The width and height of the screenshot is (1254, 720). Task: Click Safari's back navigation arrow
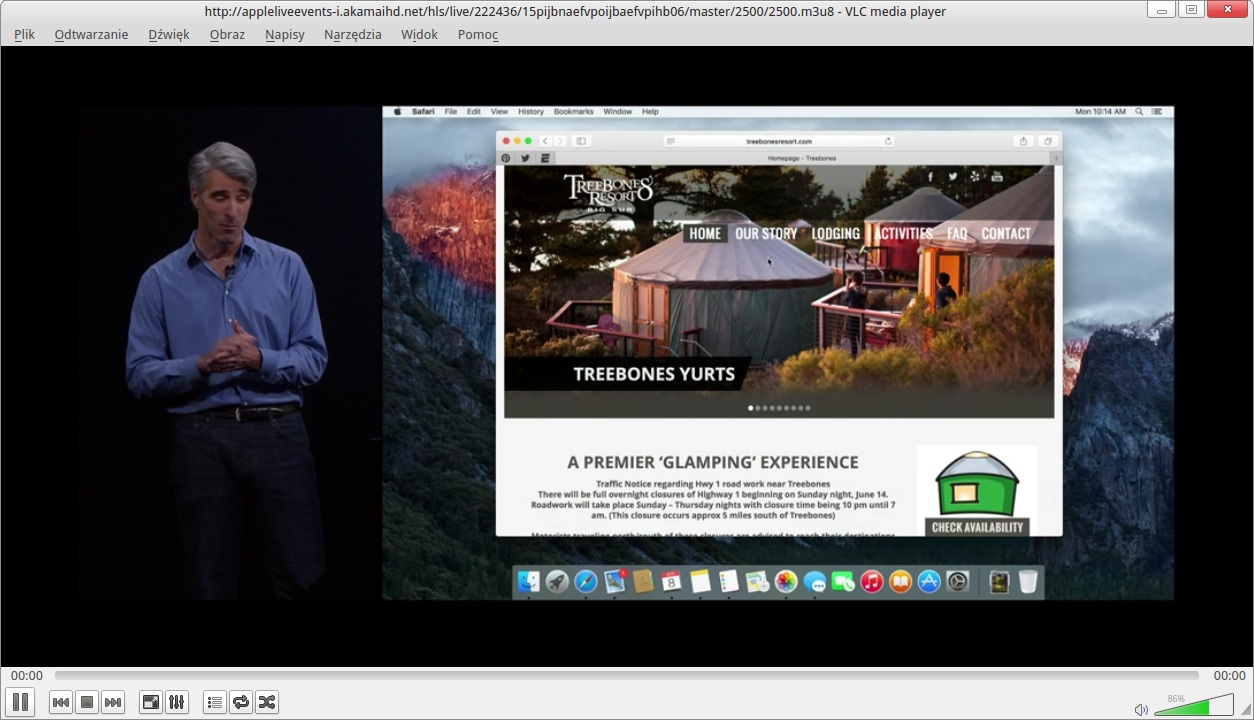546,141
